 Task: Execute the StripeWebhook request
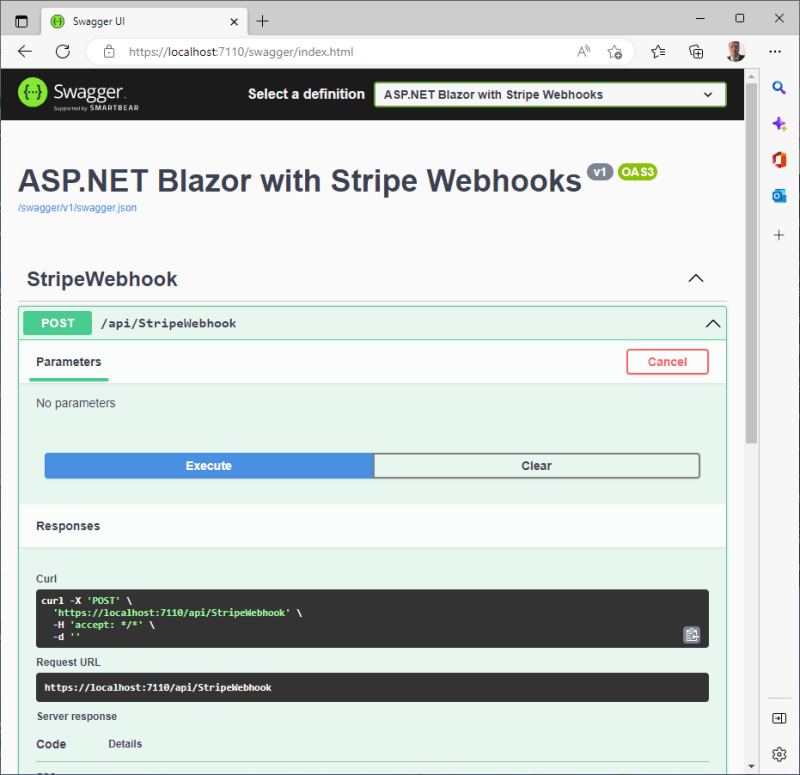point(209,466)
